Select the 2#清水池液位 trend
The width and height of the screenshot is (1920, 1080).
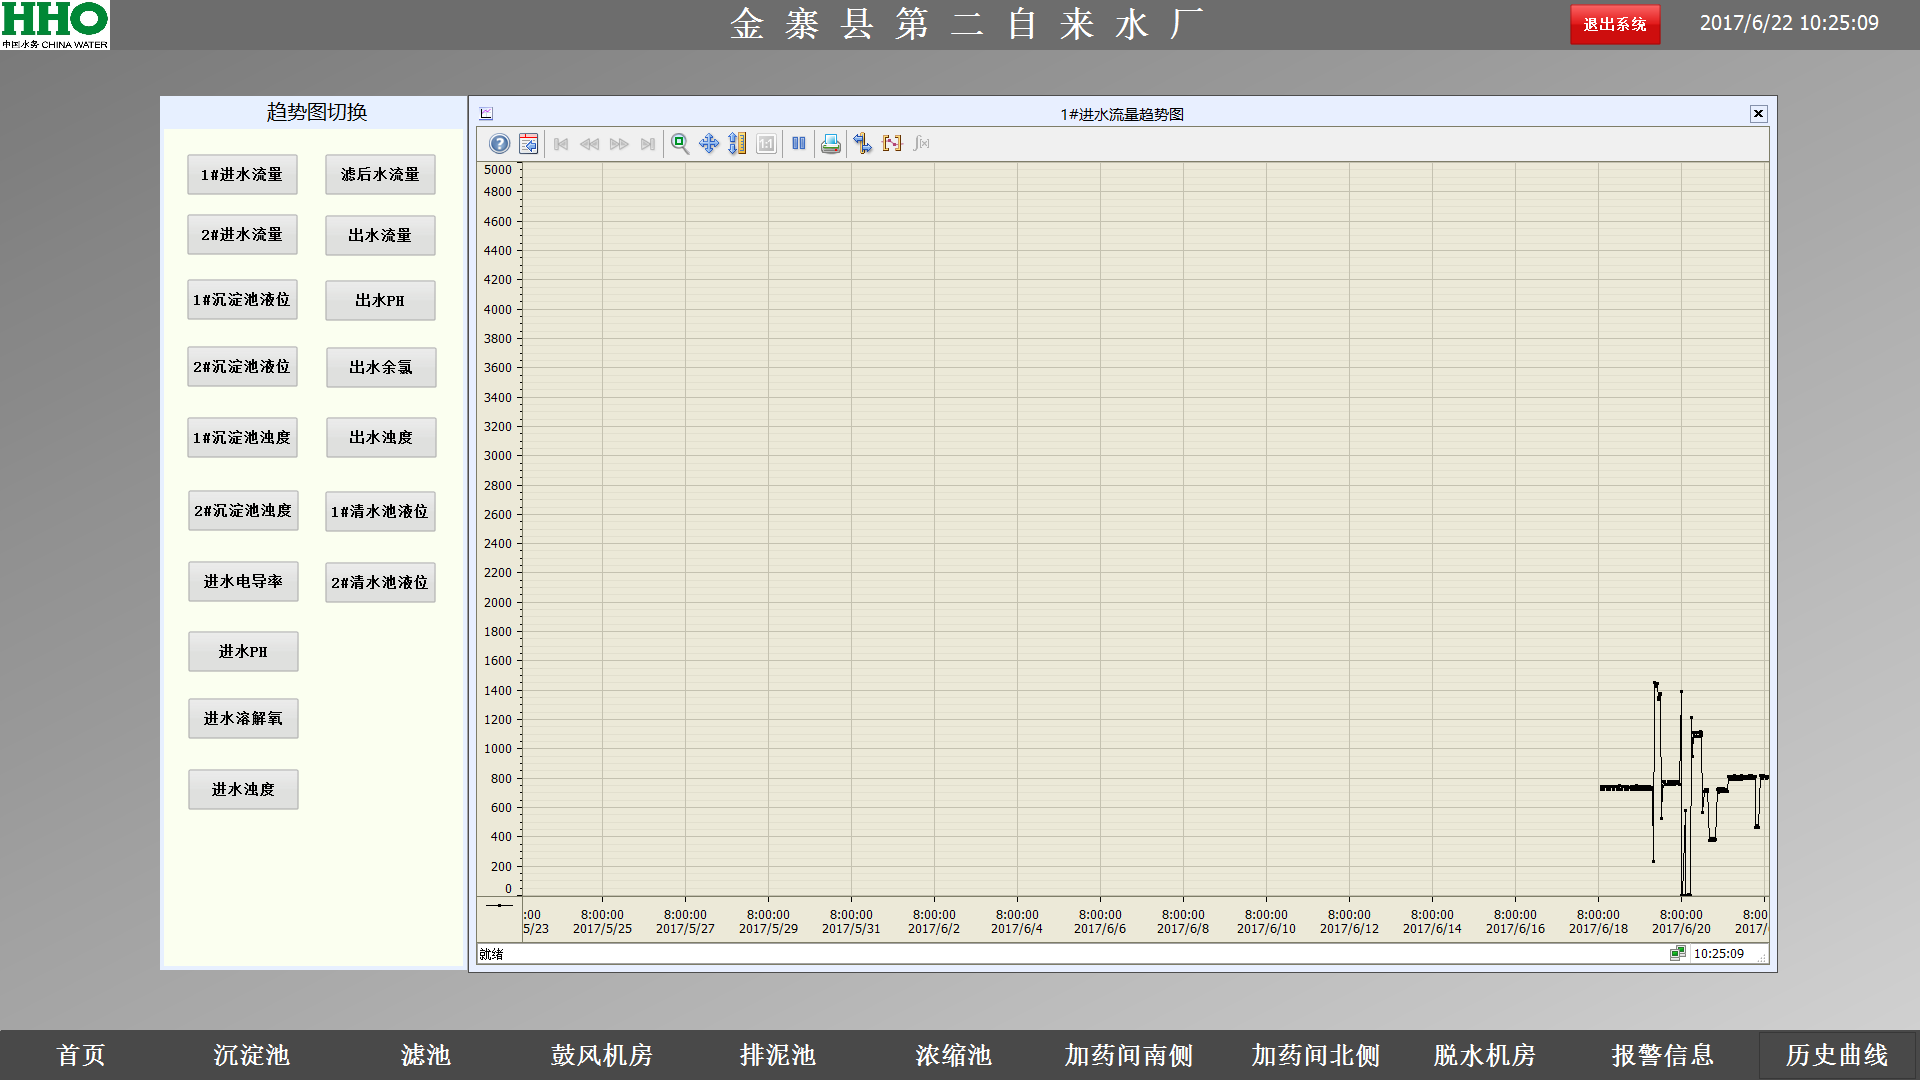[x=380, y=582]
